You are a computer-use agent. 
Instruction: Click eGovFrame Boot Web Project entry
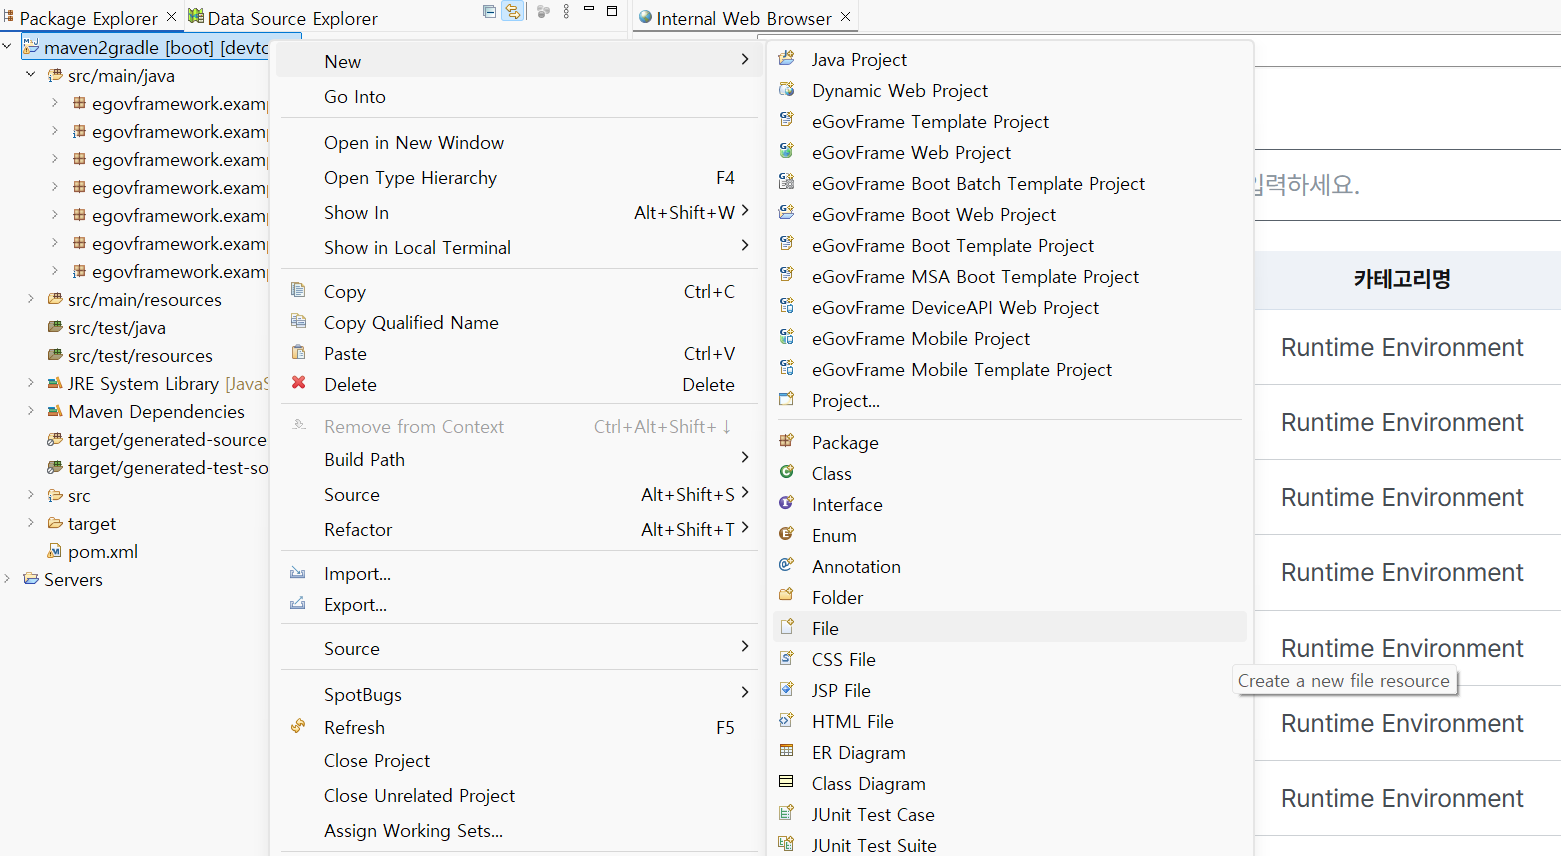933,215
